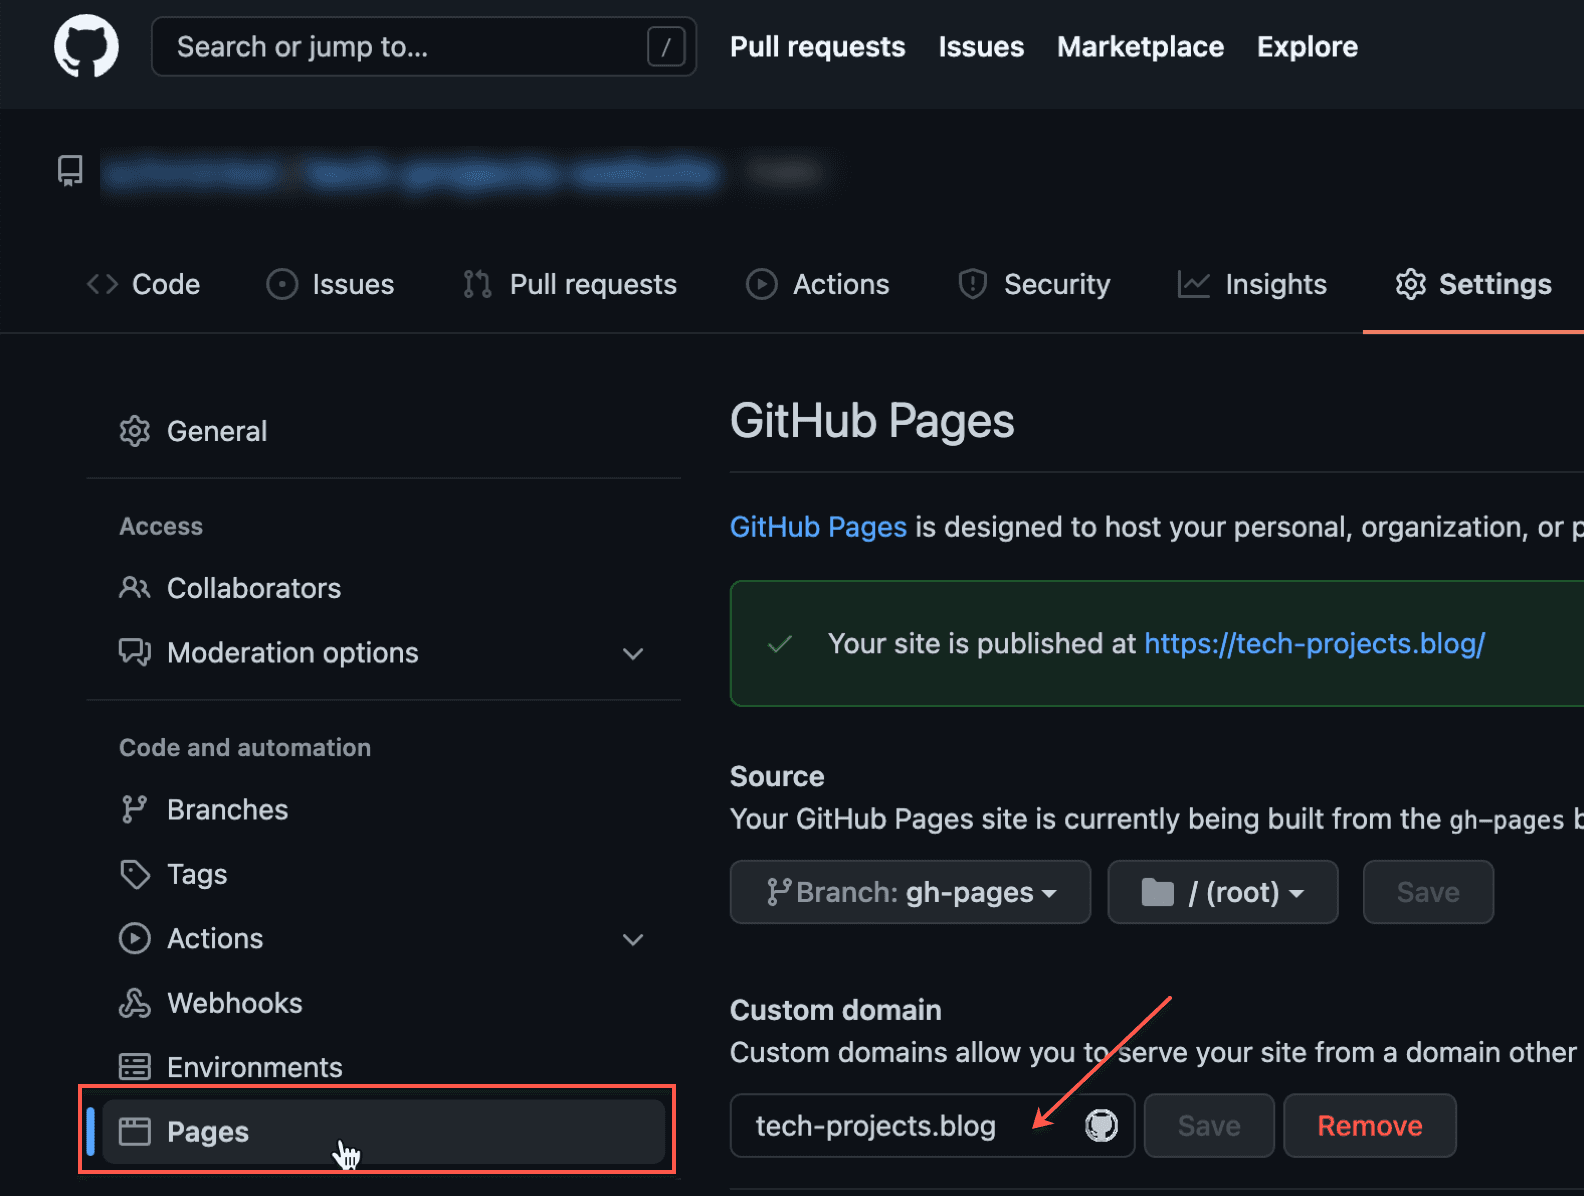Expand the sidebar Actions chevron
The image size is (1584, 1196).
pyautogui.click(x=633, y=940)
